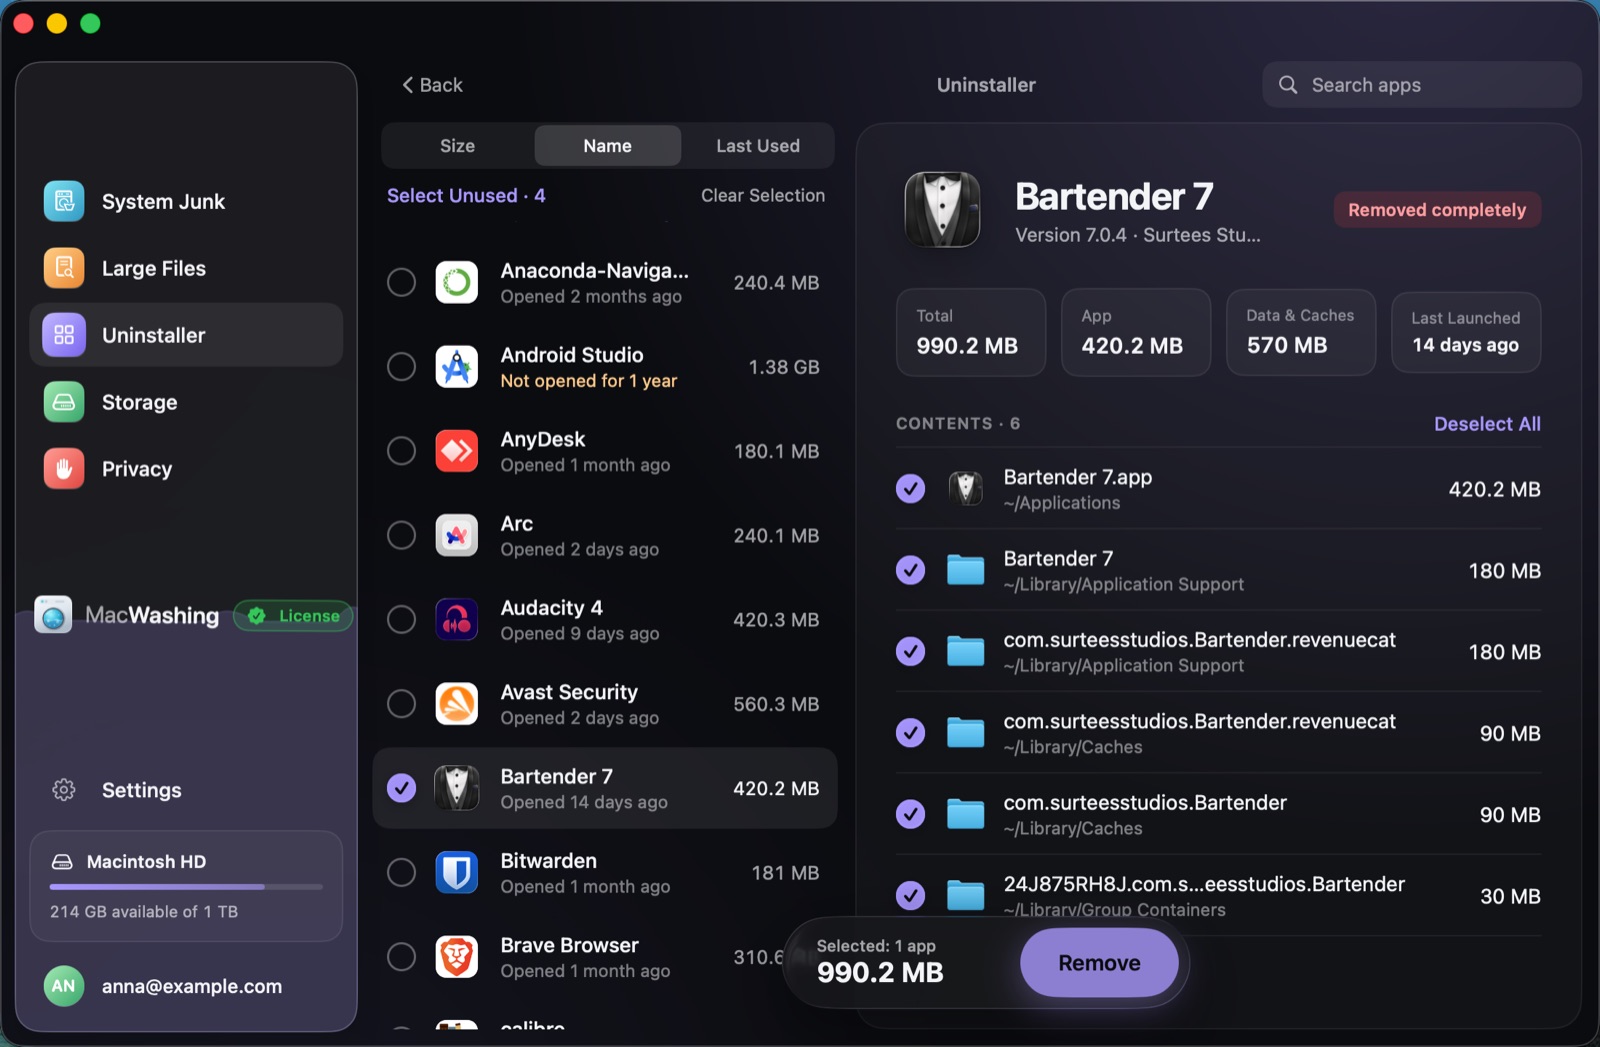Uncheck the Bartender 7 app list checkbox
Image resolution: width=1600 pixels, height=1047 pixels.
402,788
